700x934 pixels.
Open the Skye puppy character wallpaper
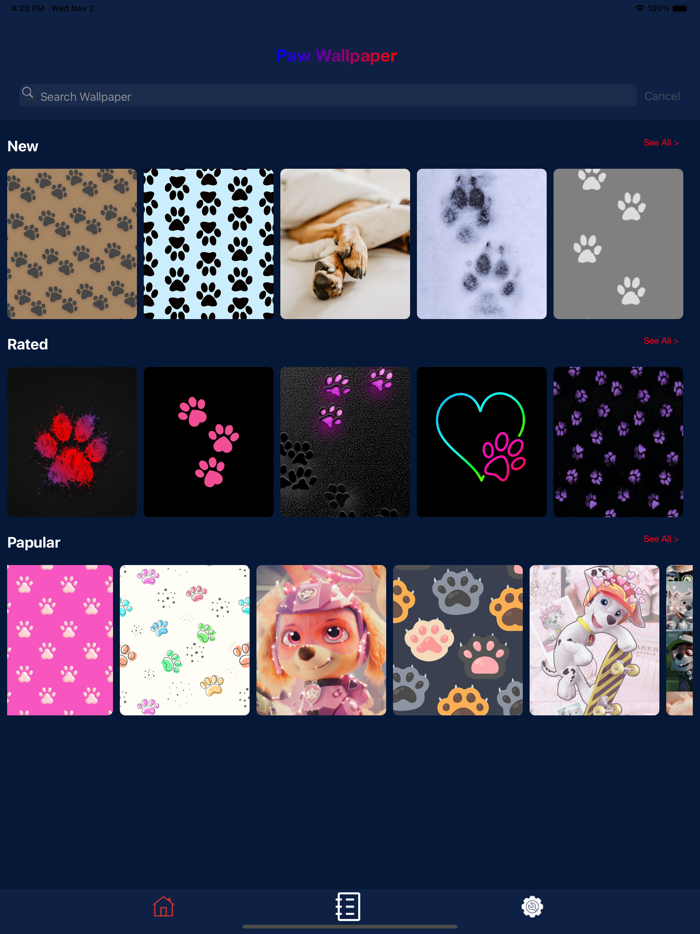(x=321, y=640)
